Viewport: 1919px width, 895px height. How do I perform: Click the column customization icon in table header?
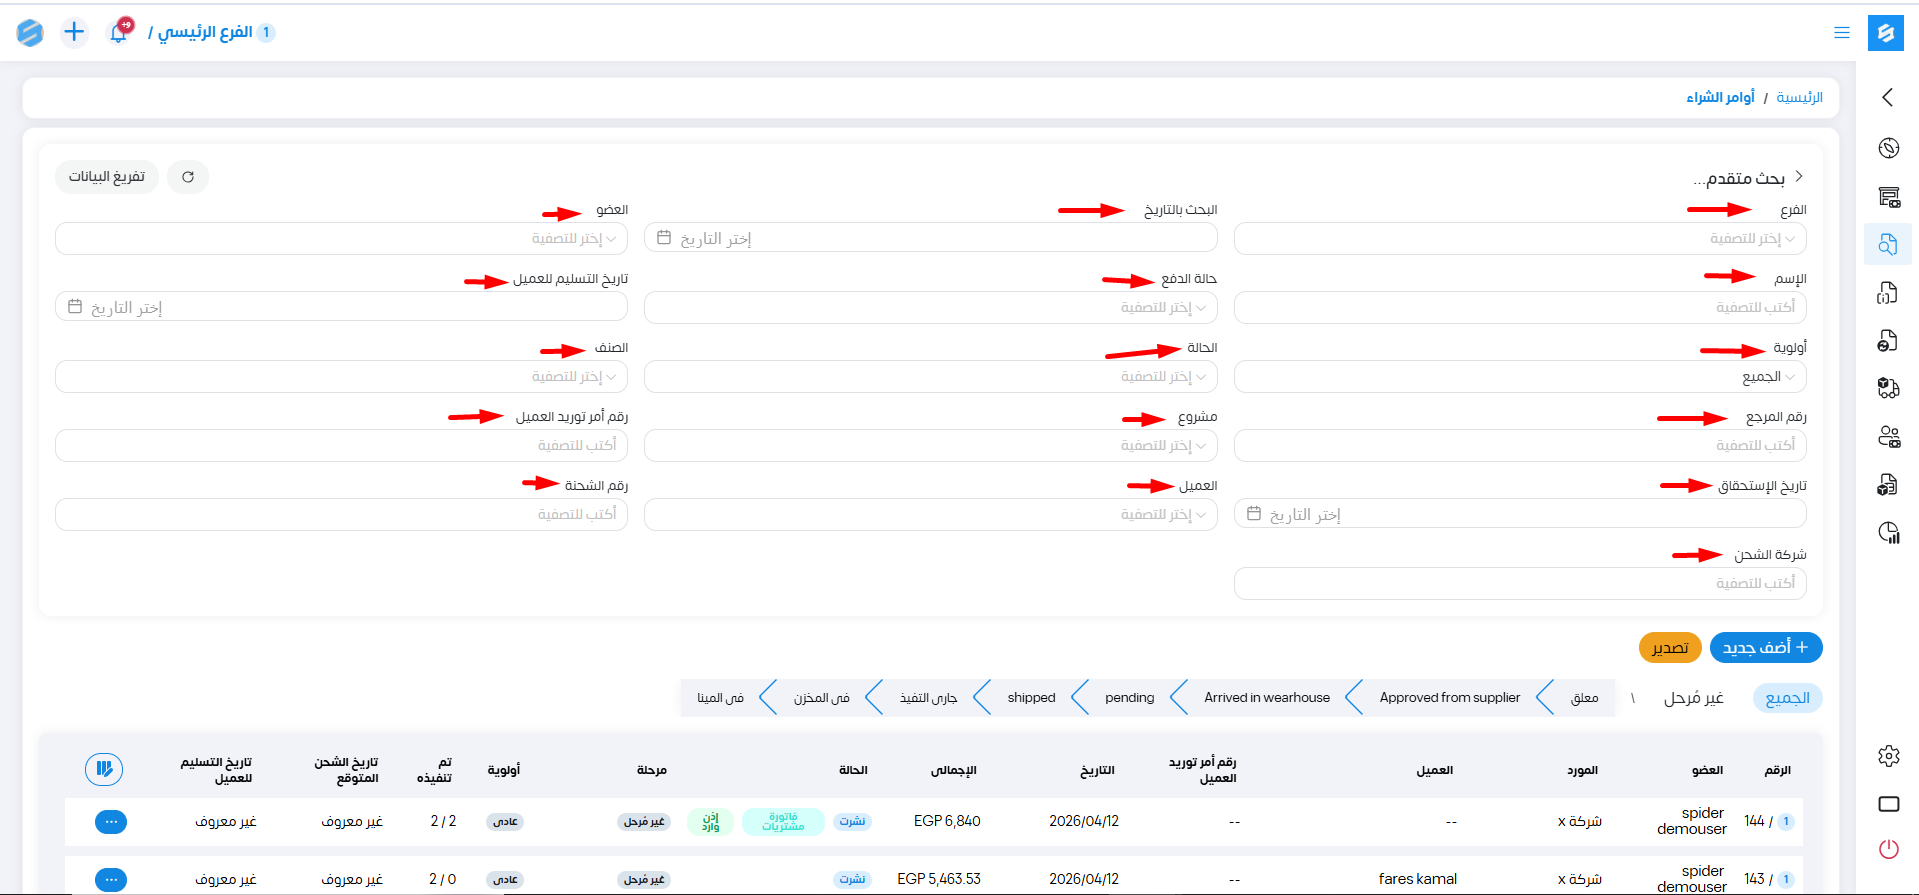[104, 769]
